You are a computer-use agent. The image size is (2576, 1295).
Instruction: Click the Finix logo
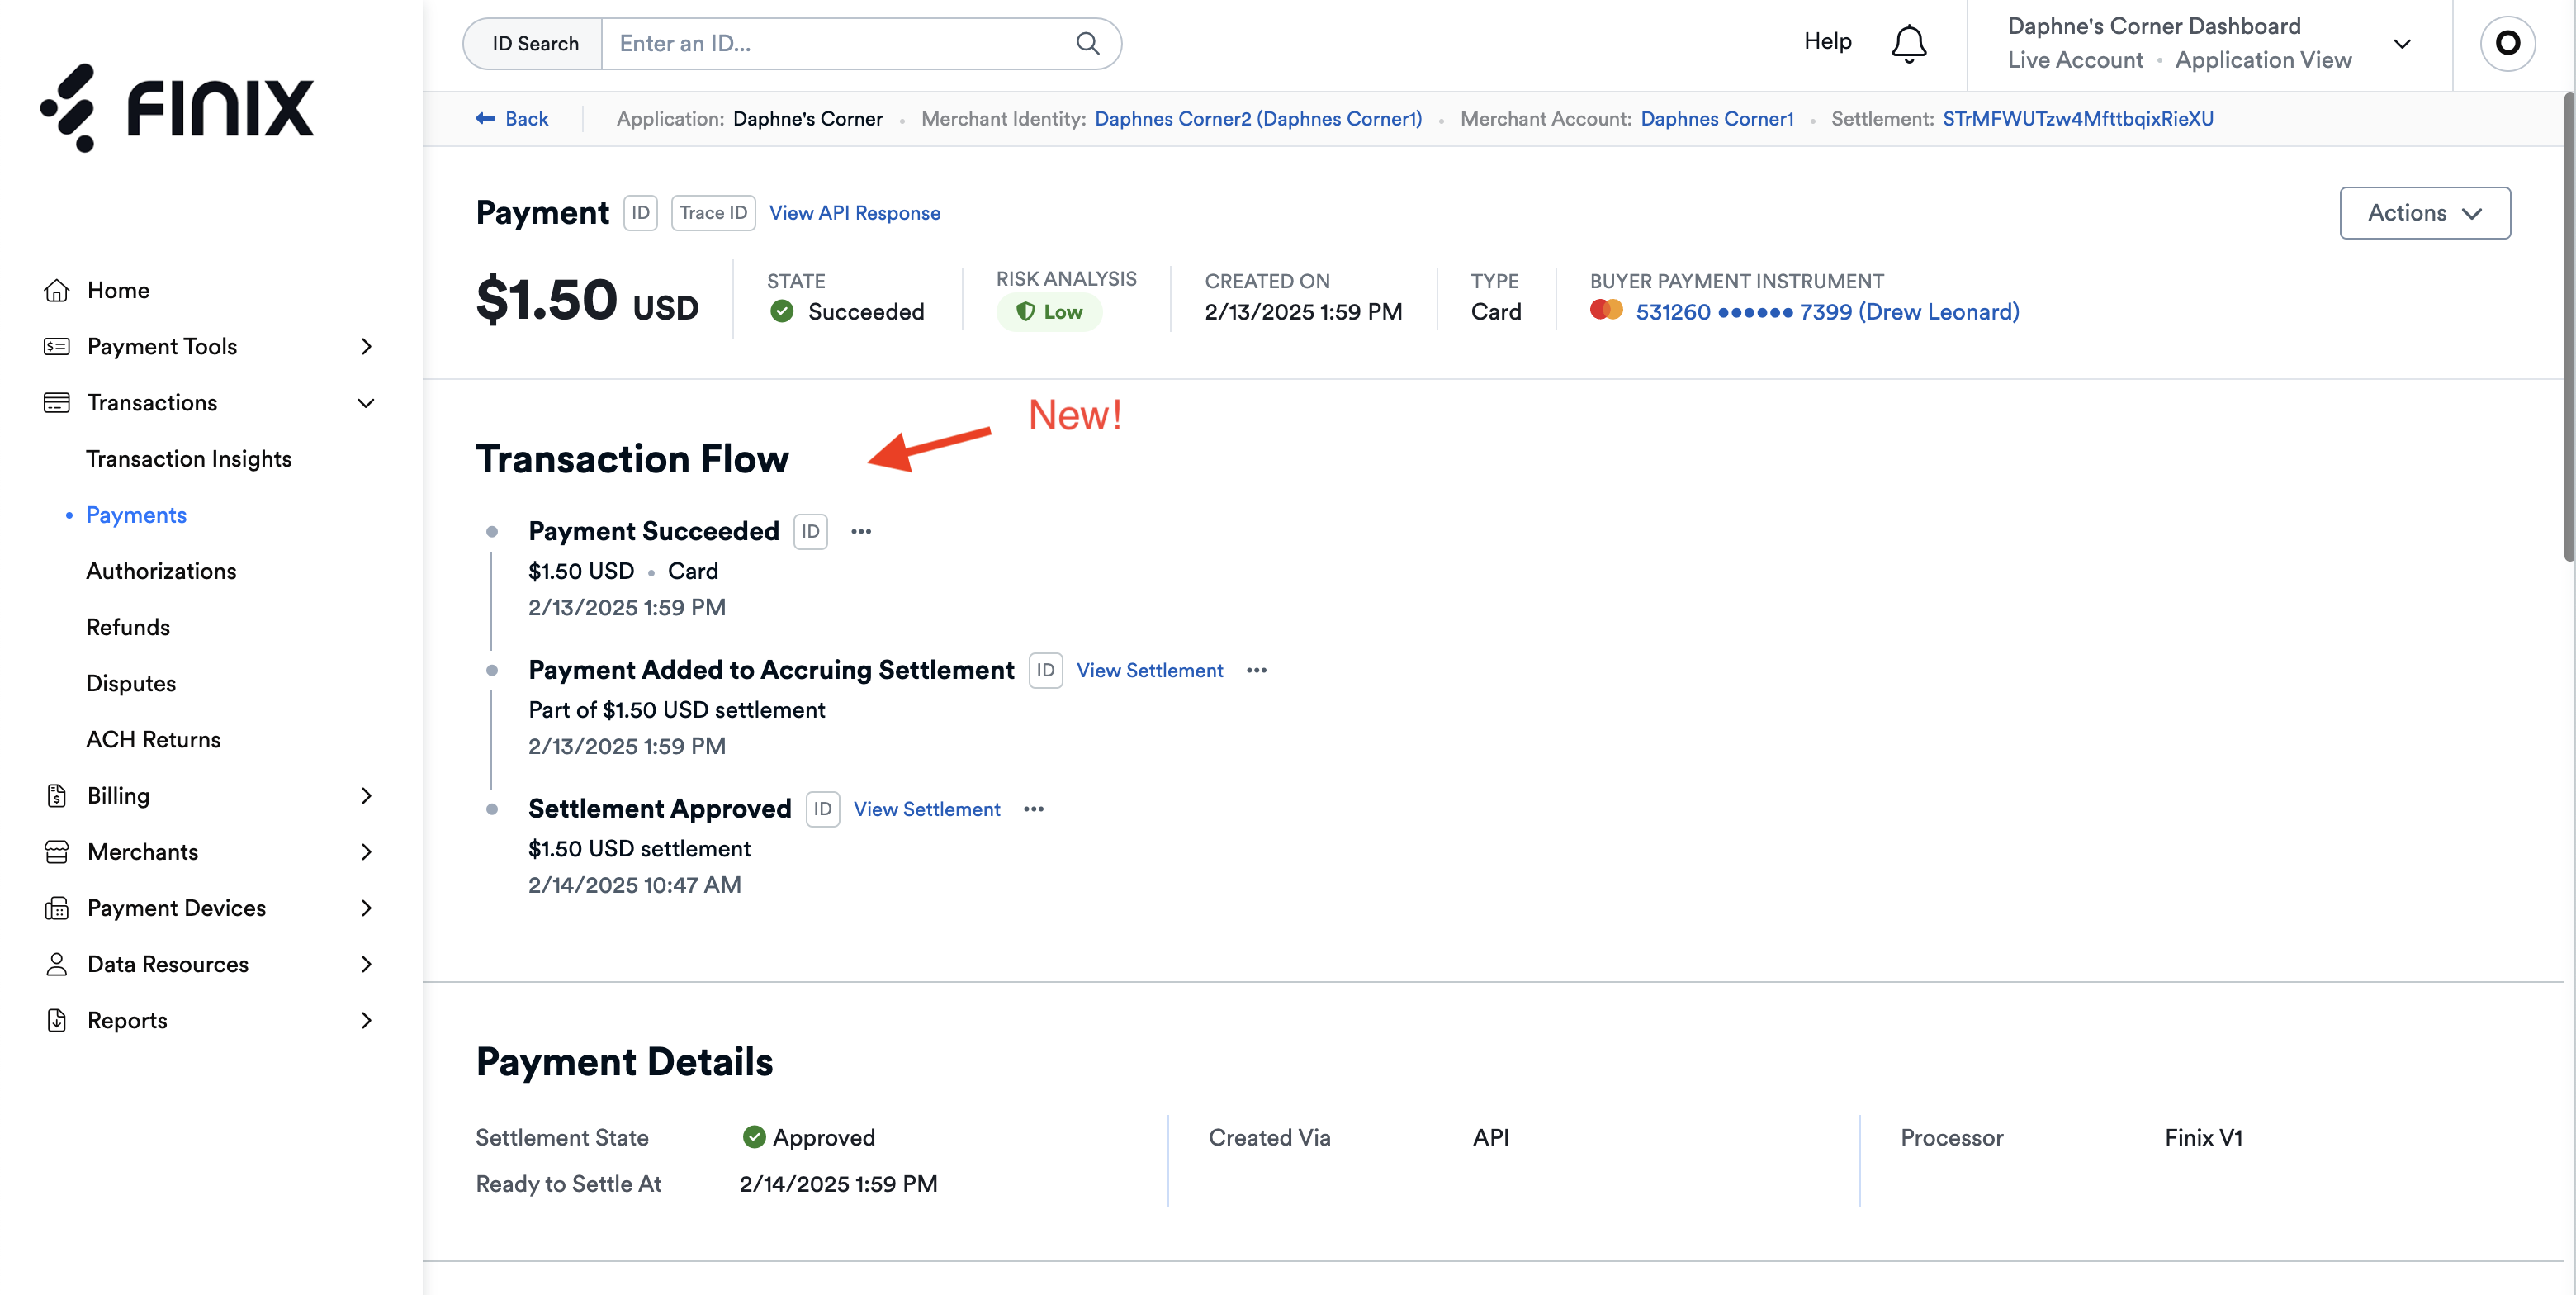[177, 108]
